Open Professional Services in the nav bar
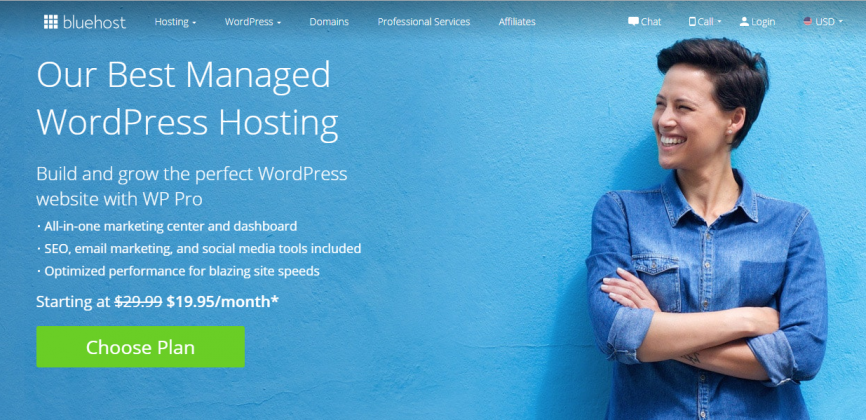The image size is (866, 420). click(x=424, y=22)
